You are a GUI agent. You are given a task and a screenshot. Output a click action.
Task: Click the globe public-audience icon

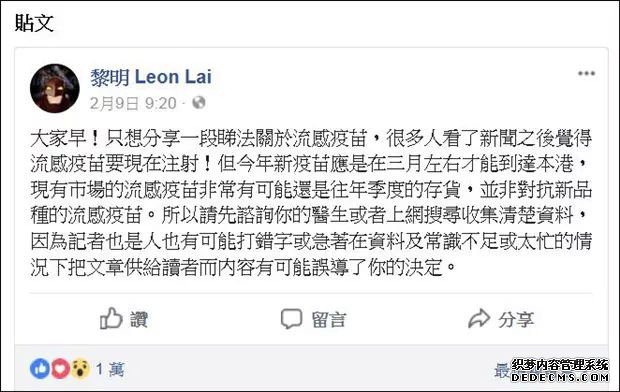click(199, 102)
